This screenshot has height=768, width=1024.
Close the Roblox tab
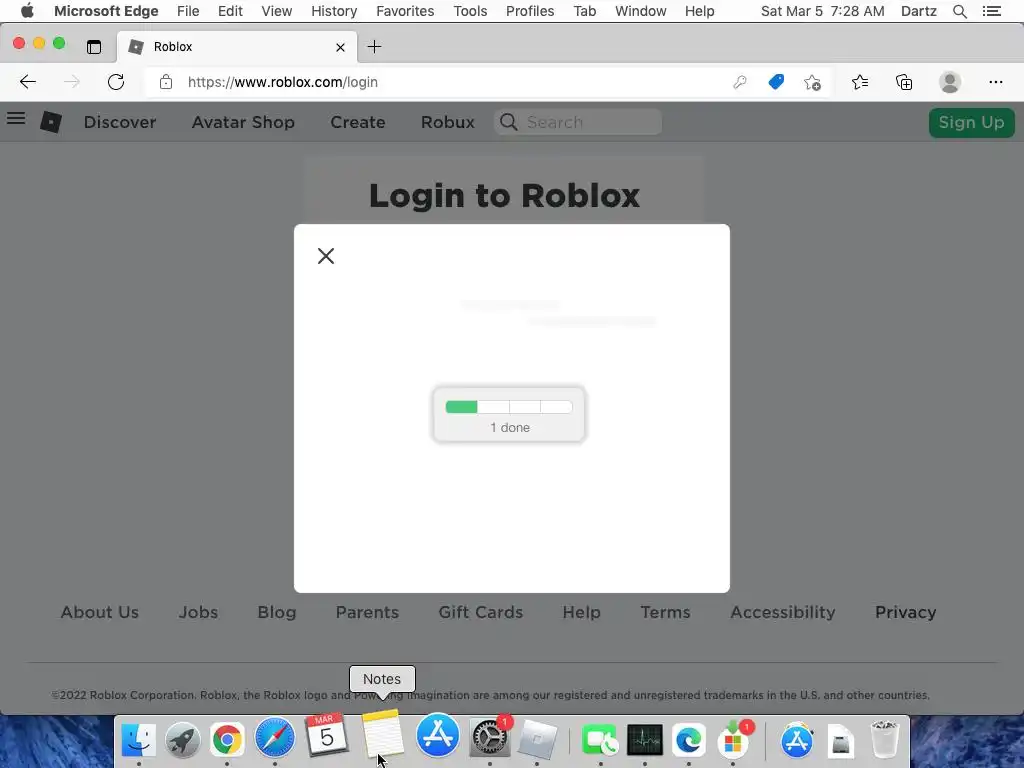[x=340, y=47]
